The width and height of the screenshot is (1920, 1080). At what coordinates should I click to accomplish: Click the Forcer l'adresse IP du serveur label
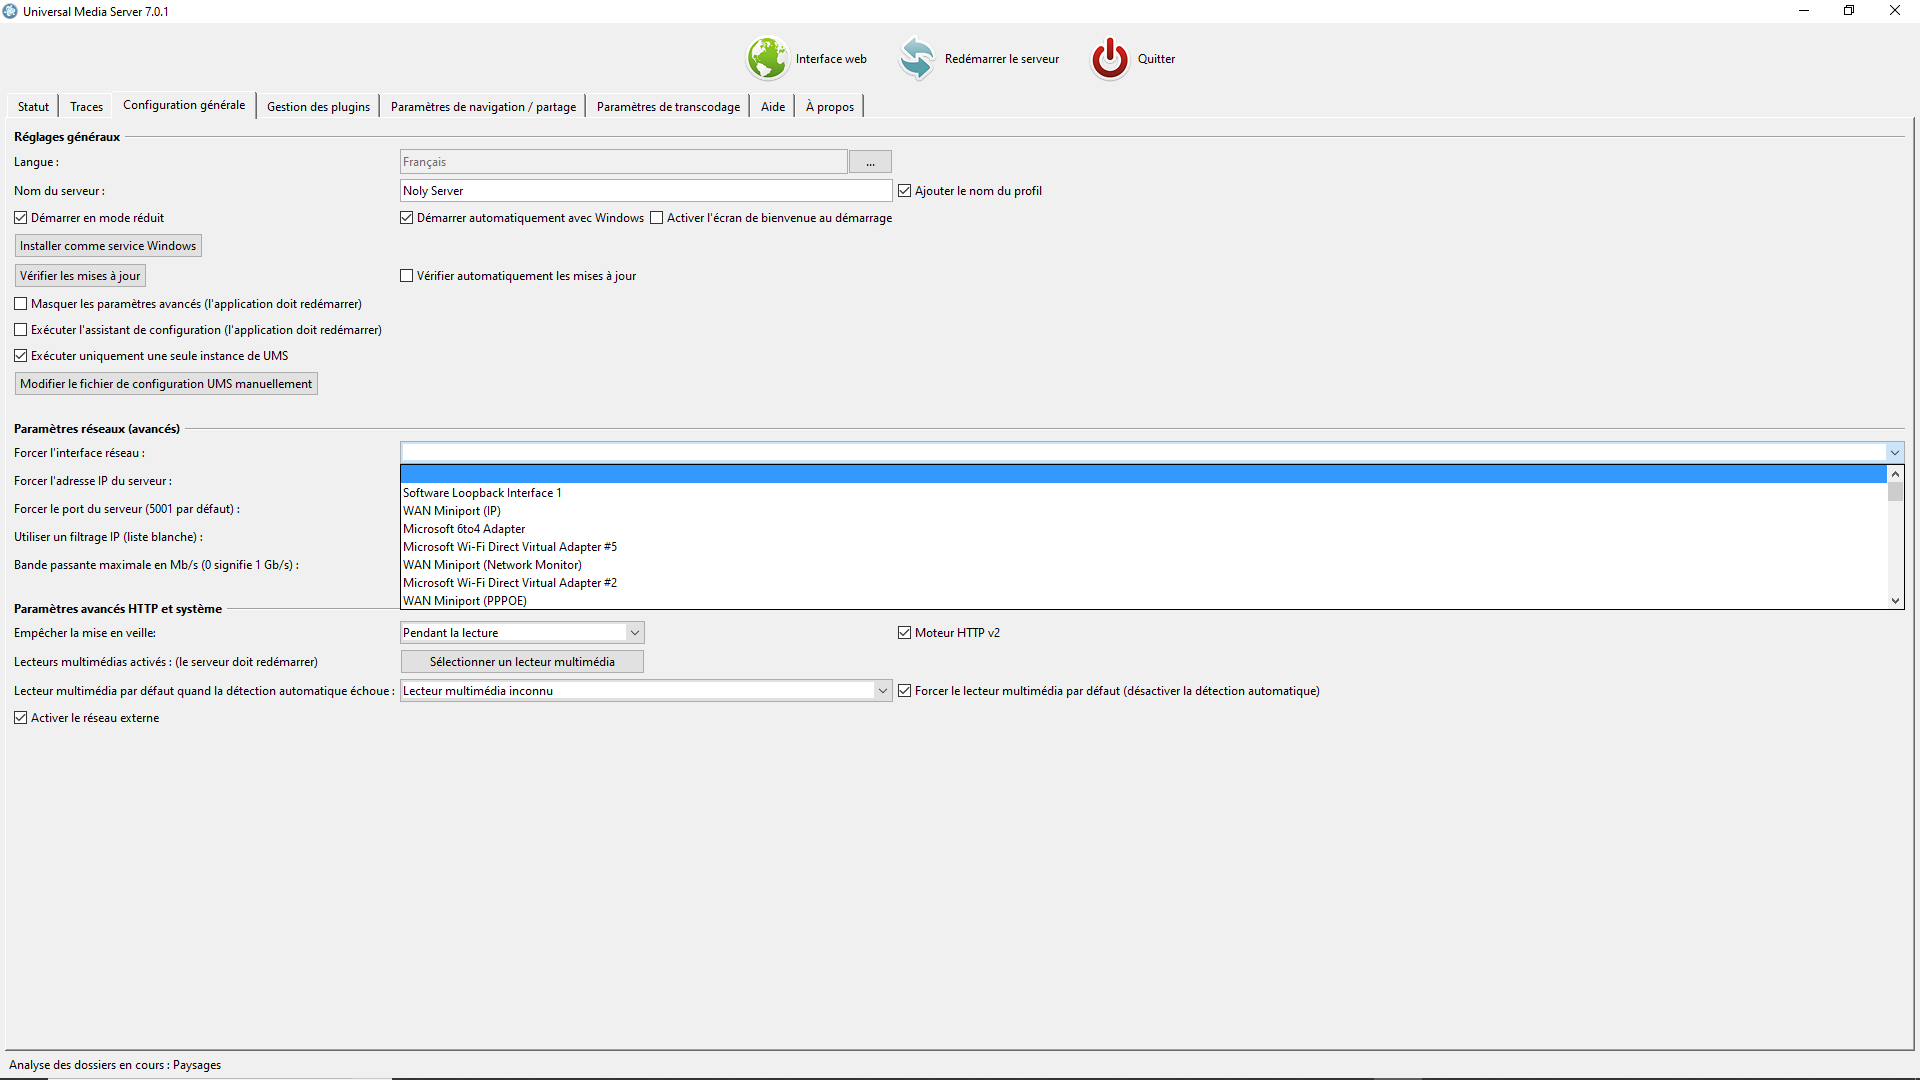pos(93,481)
